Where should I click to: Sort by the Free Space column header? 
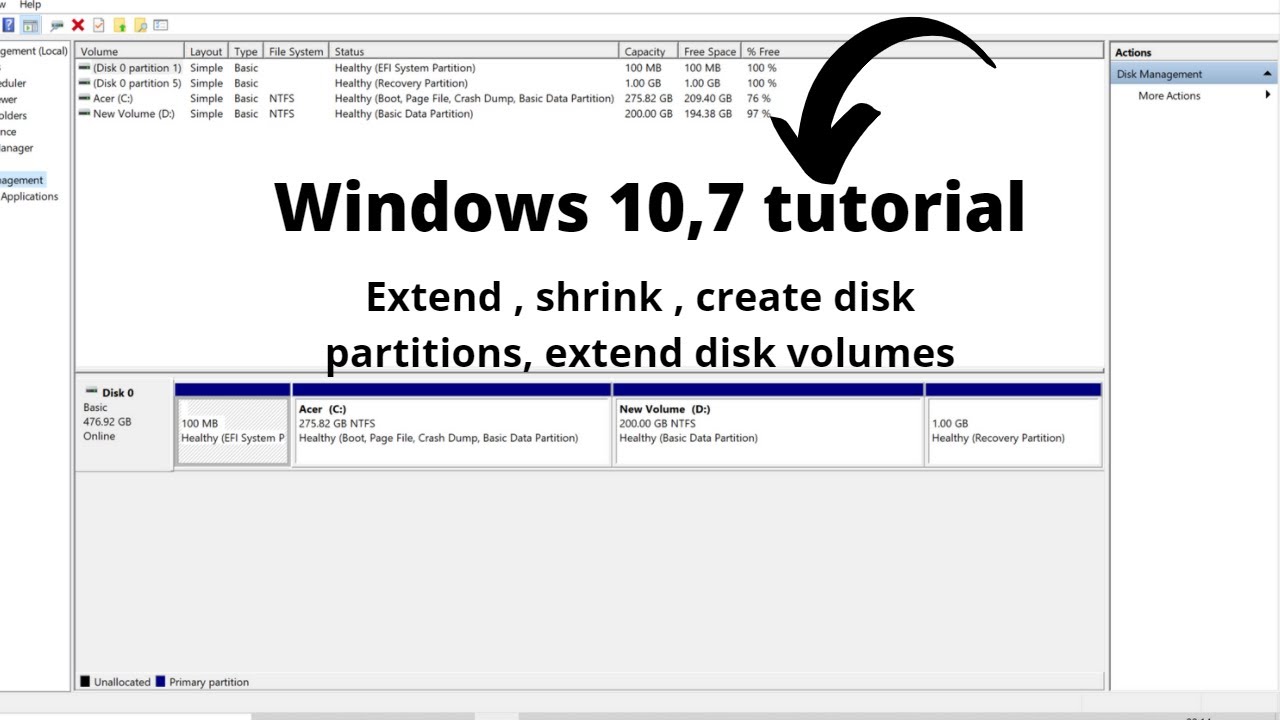709,52
